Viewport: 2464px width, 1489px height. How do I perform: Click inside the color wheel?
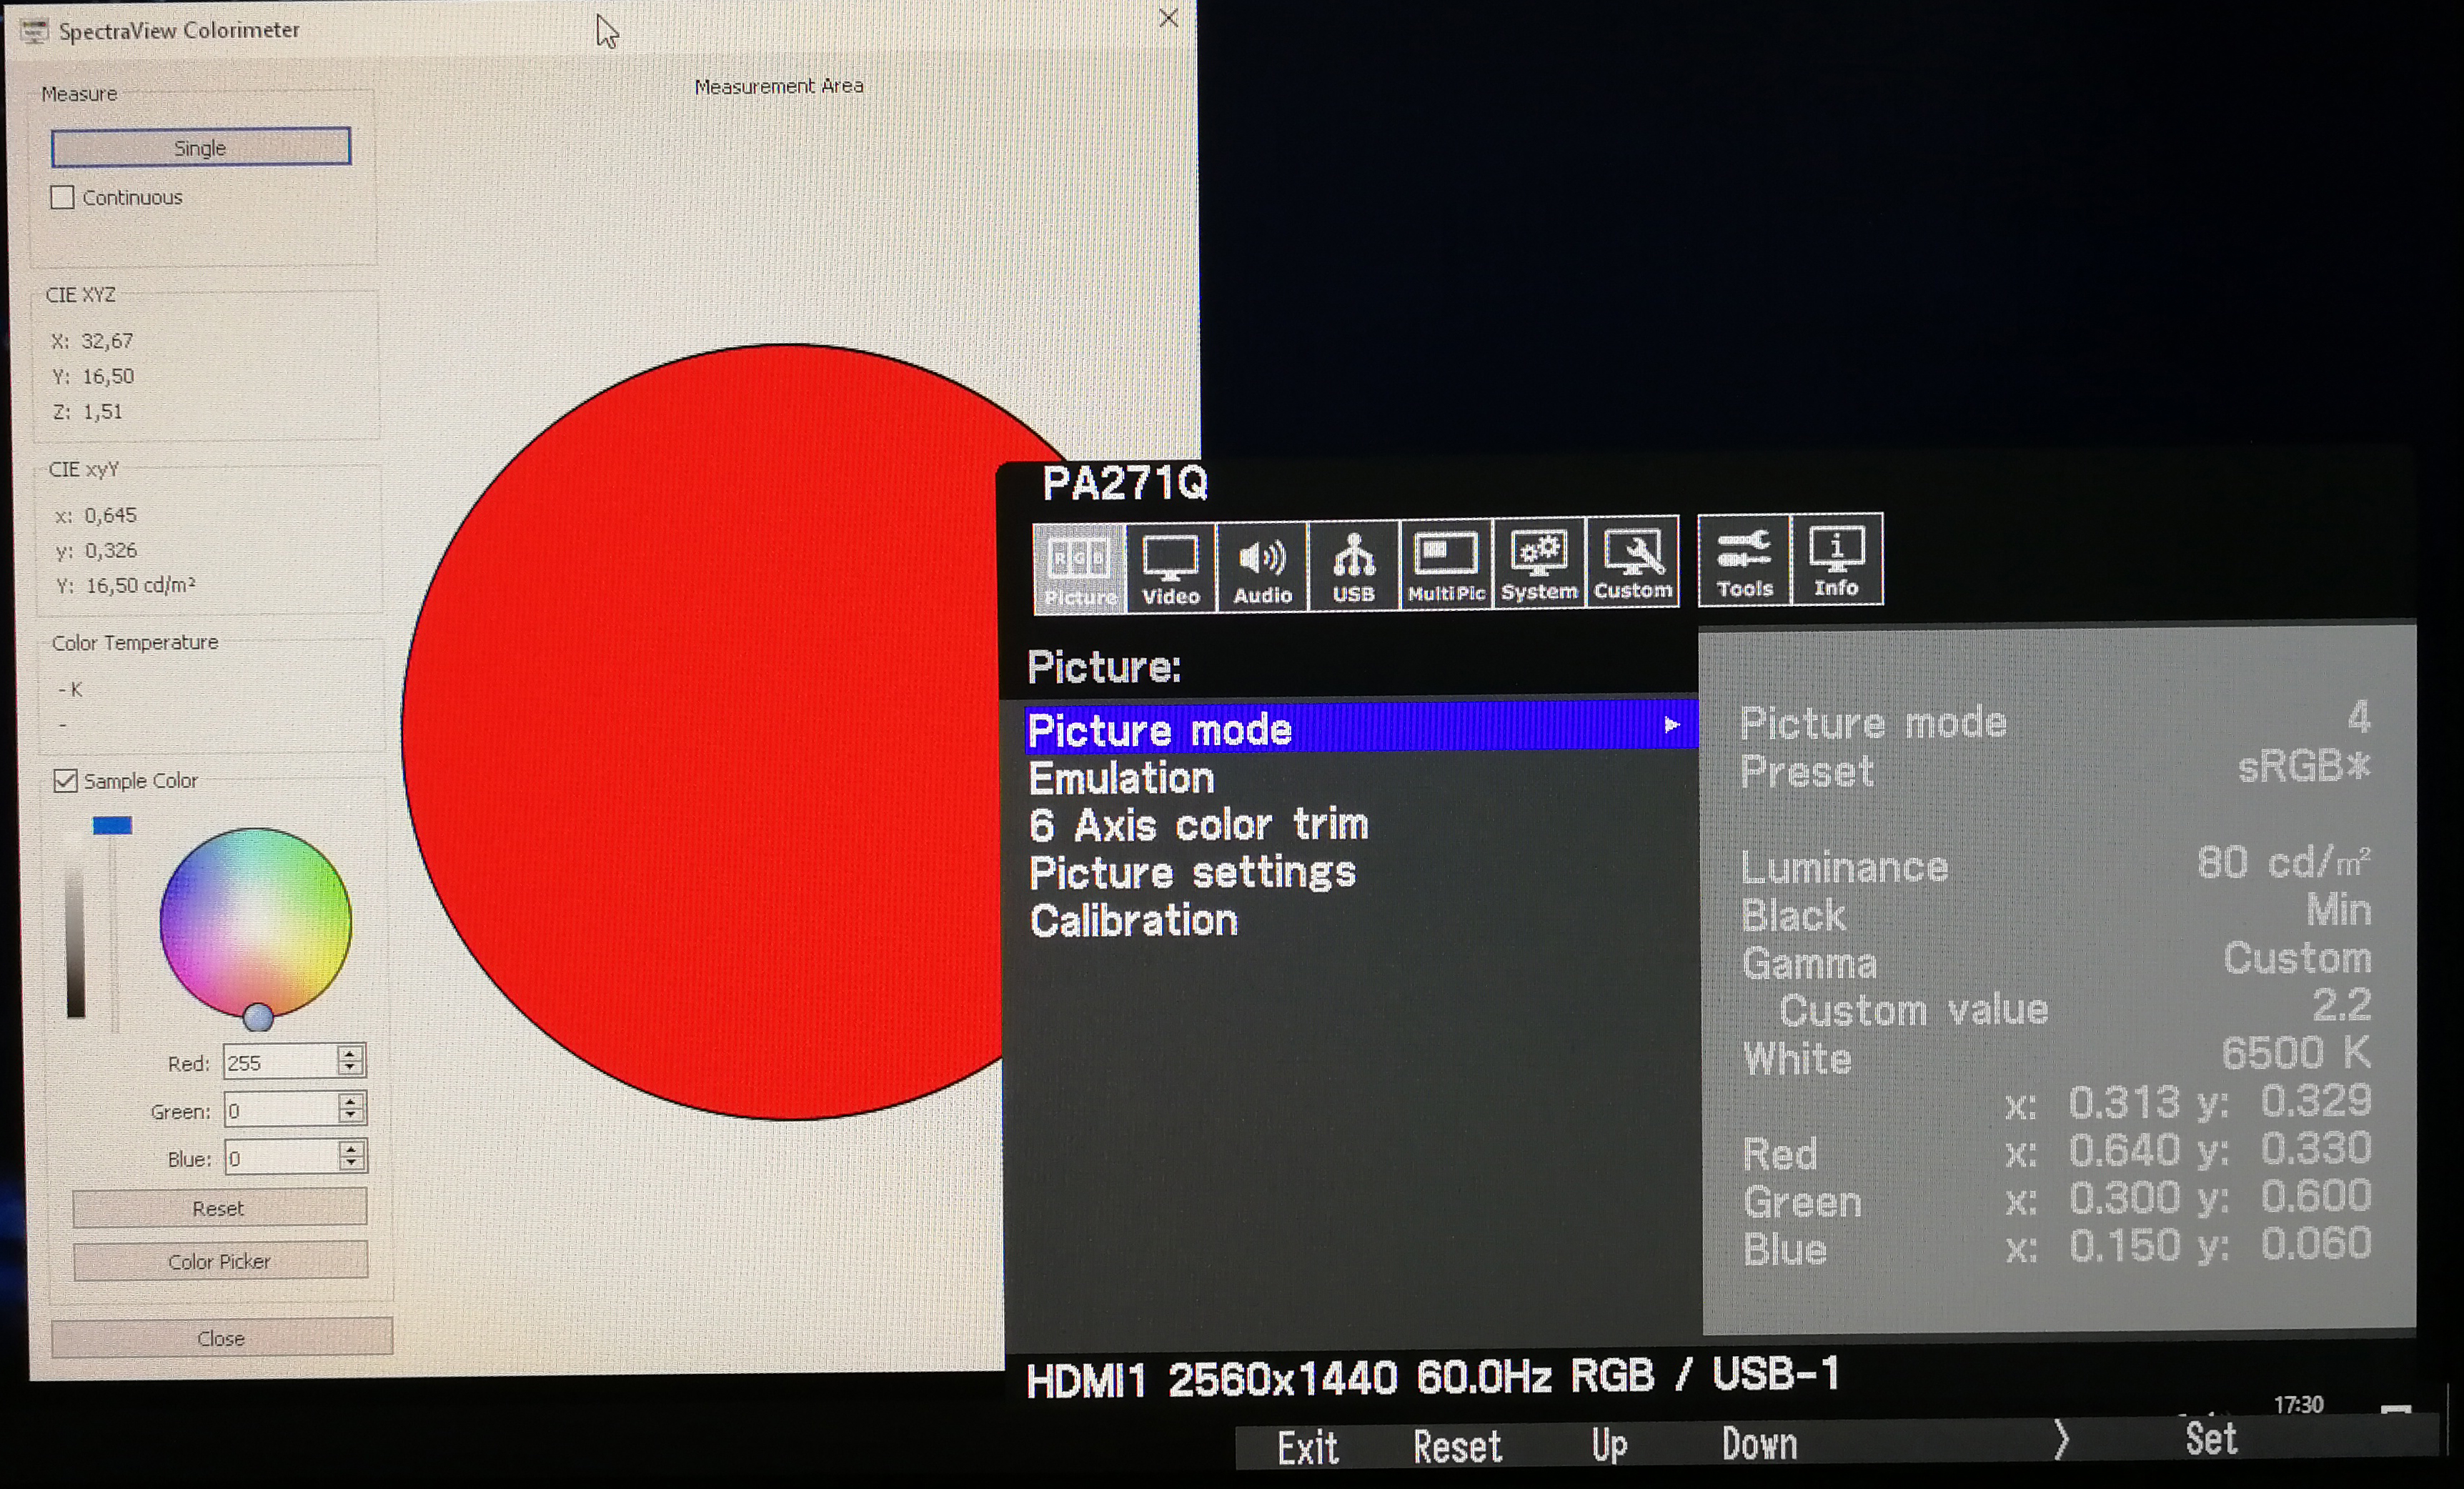[255, 922]
